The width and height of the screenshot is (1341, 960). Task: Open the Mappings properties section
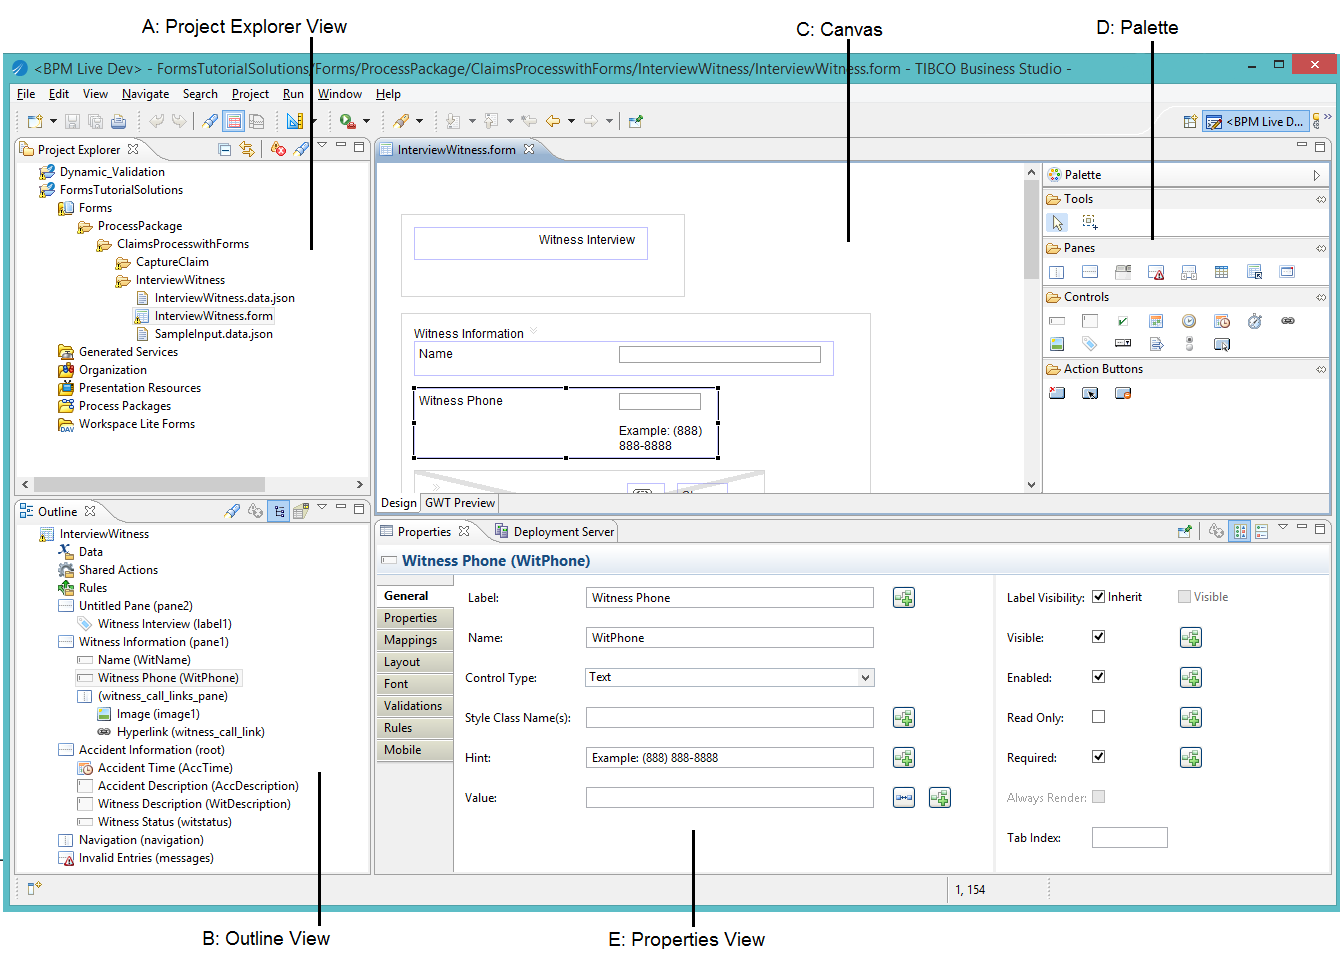click(411, 640)
